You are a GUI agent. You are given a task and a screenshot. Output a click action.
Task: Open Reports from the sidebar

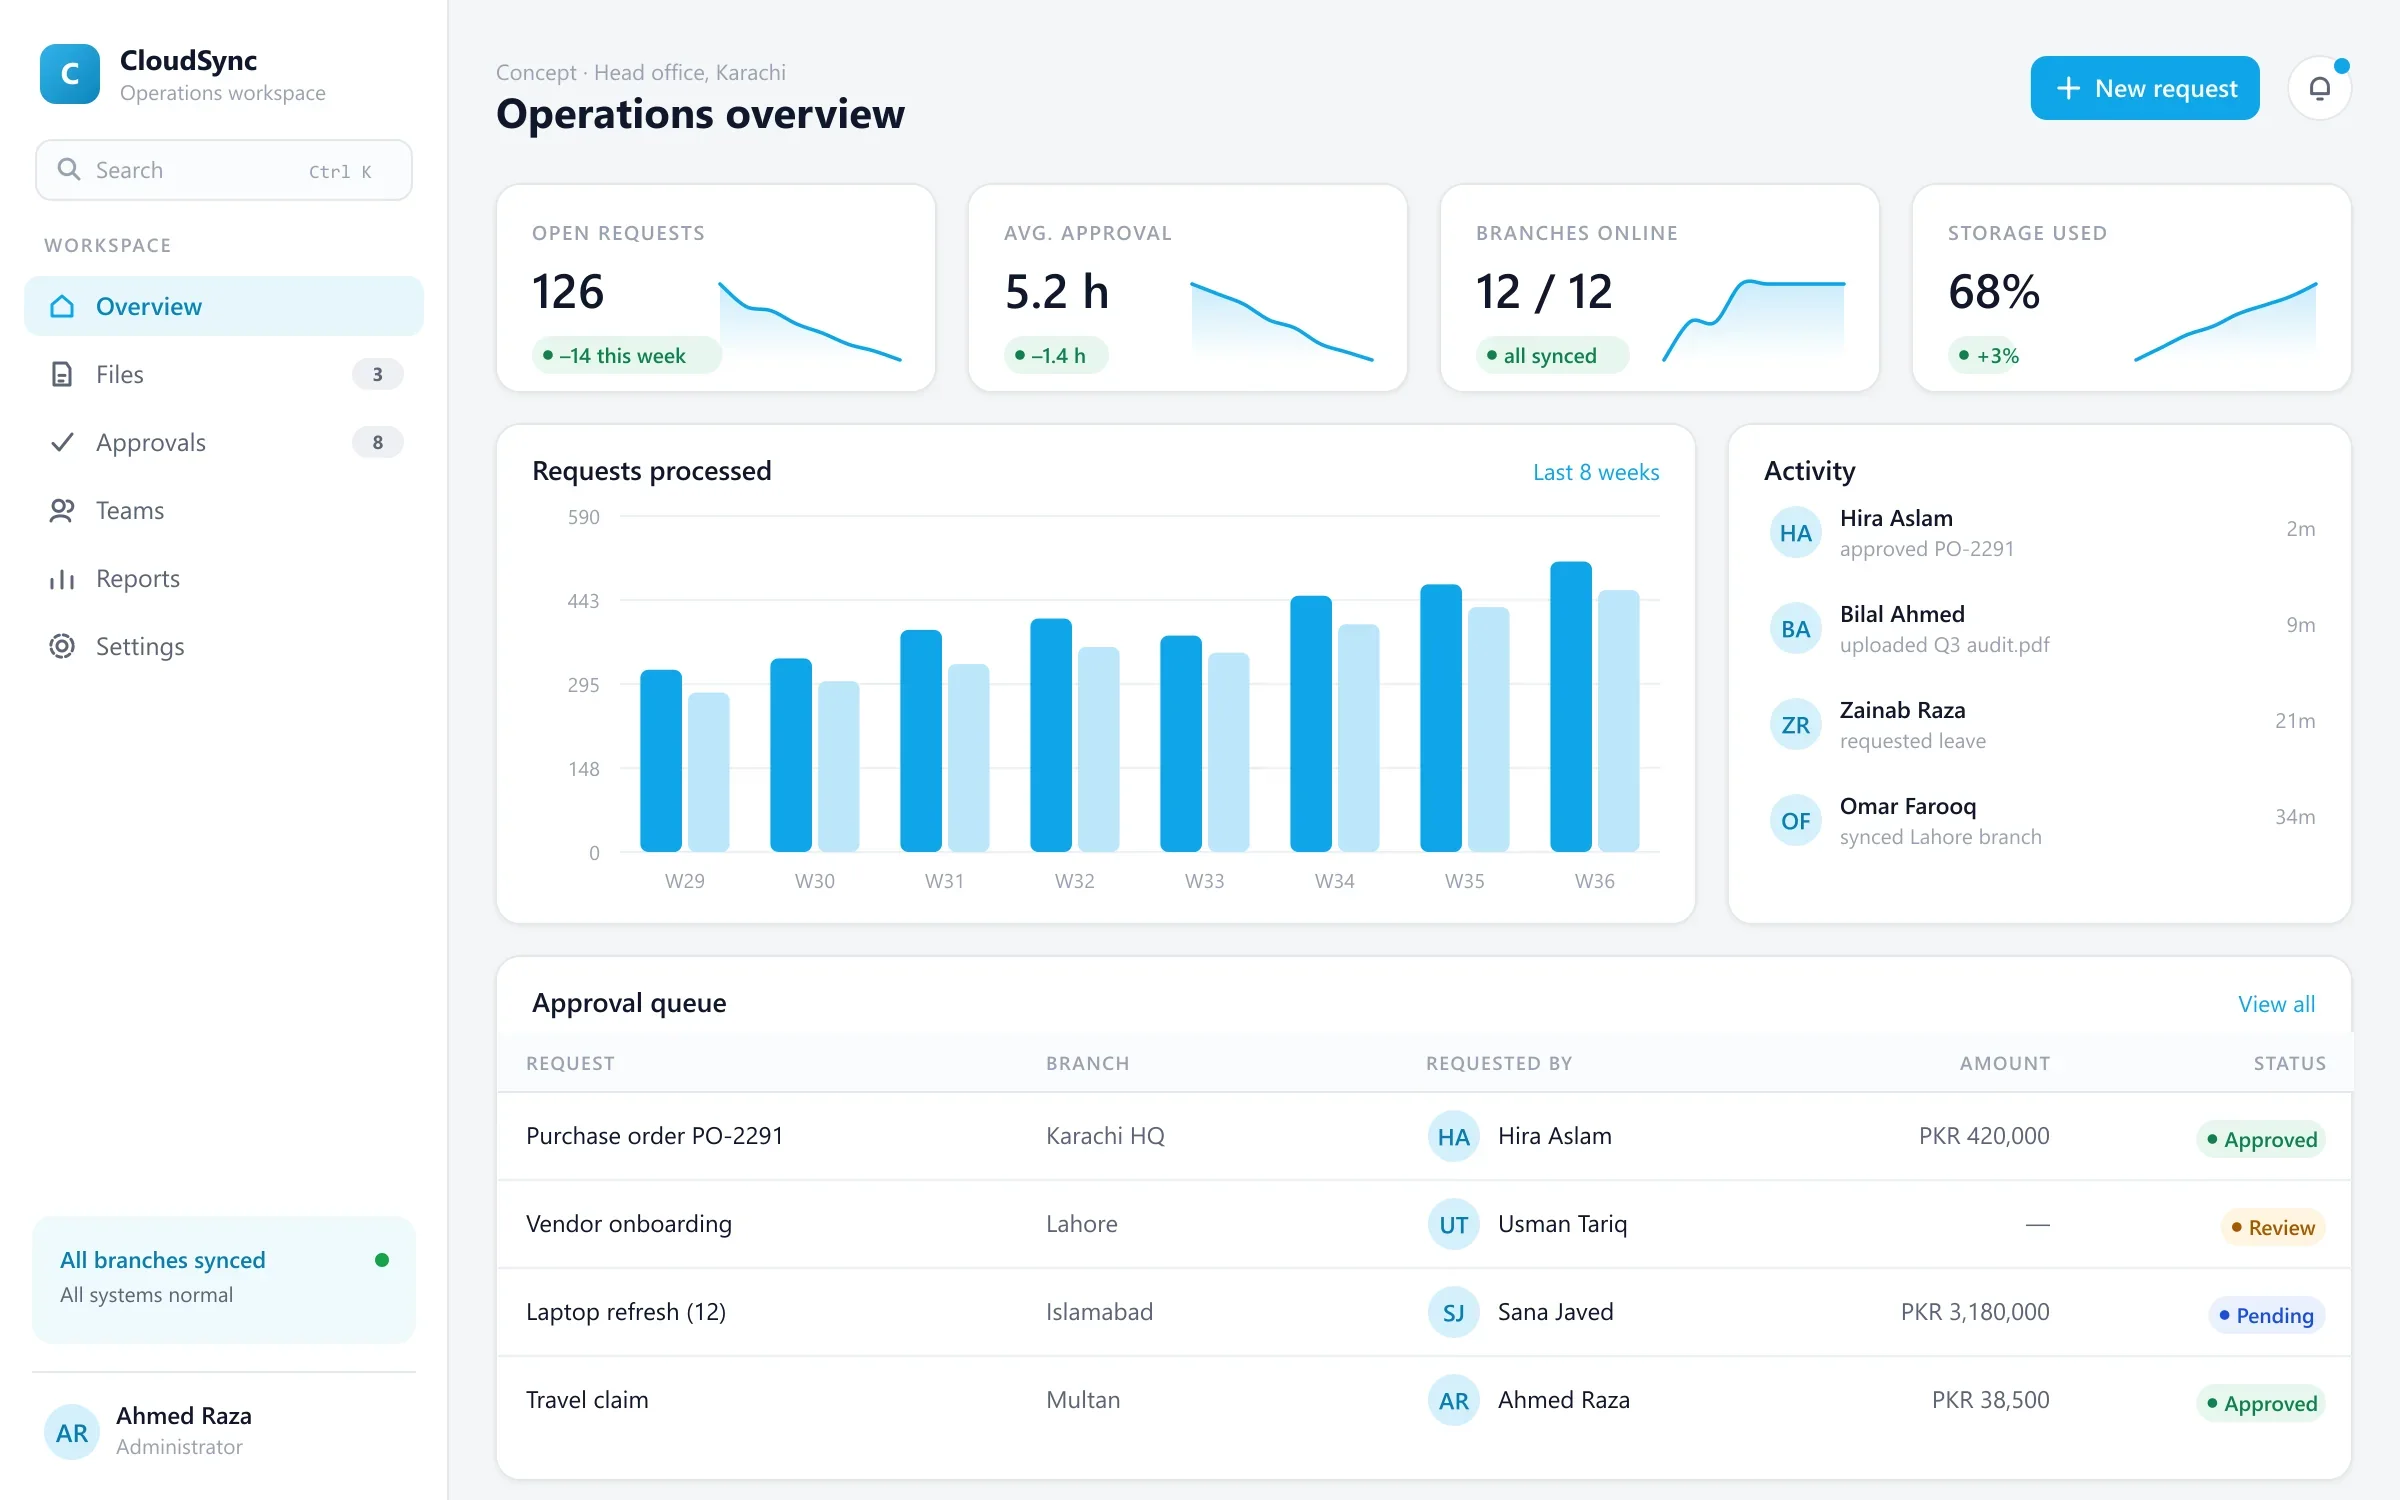(x=224, y=578)
